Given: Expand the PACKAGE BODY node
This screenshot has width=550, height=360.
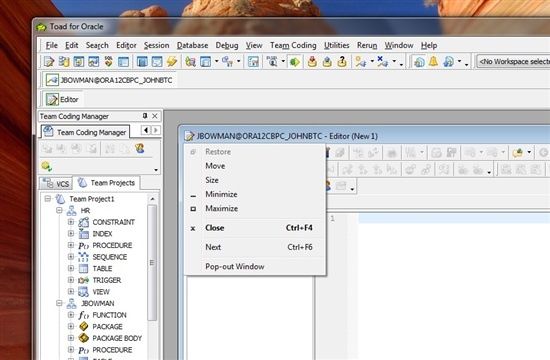Looking at the screenshot, I should 71,338.
